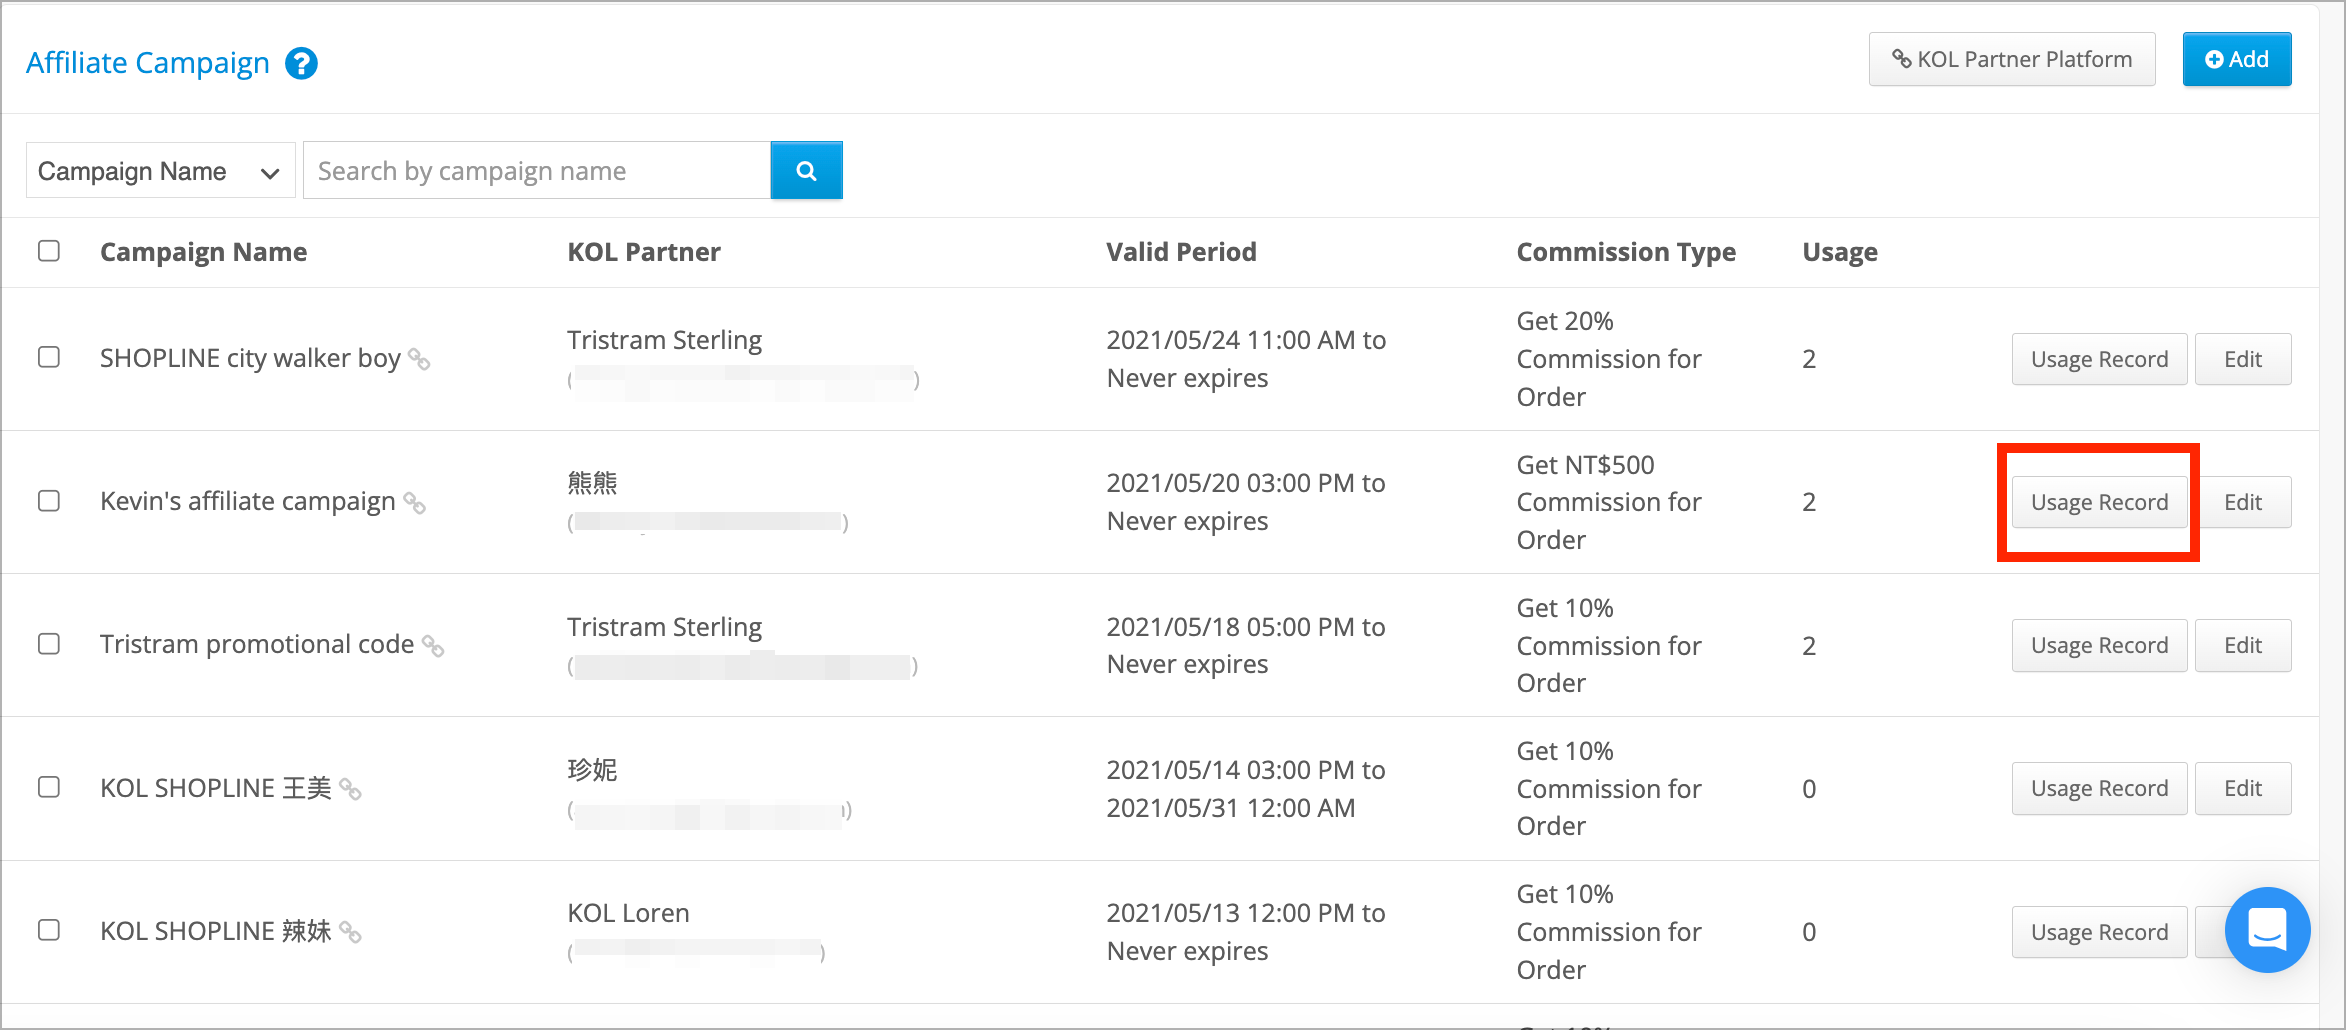Click link icon beside KOL SHOPLINE 王美

(x=350, y=789)
